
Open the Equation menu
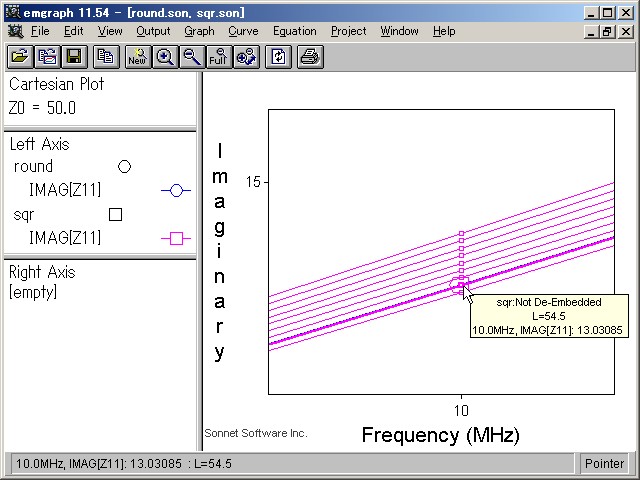[295, 31]
